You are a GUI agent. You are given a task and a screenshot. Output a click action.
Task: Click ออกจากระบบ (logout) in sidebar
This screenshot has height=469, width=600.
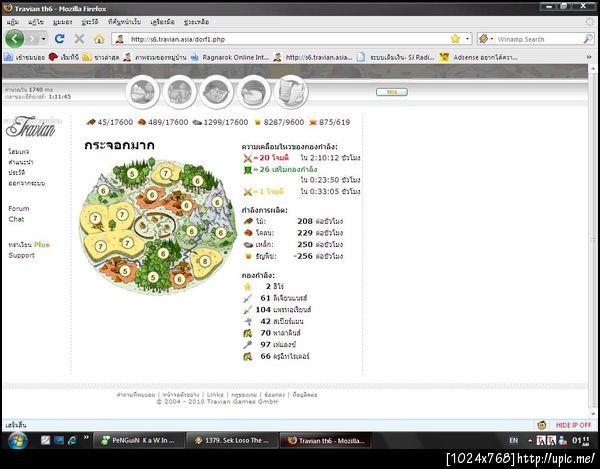26,183
